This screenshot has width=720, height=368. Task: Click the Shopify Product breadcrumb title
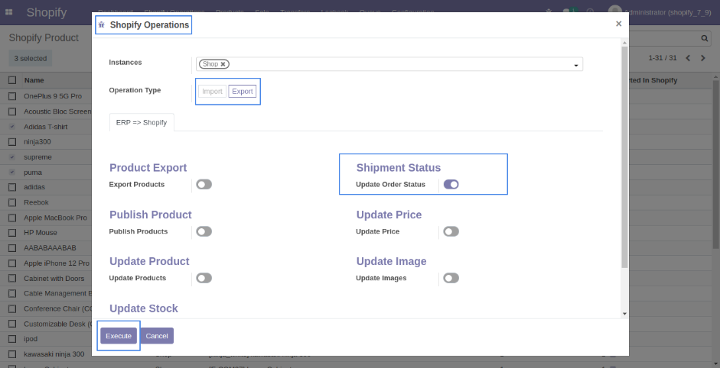click(44, 38)
